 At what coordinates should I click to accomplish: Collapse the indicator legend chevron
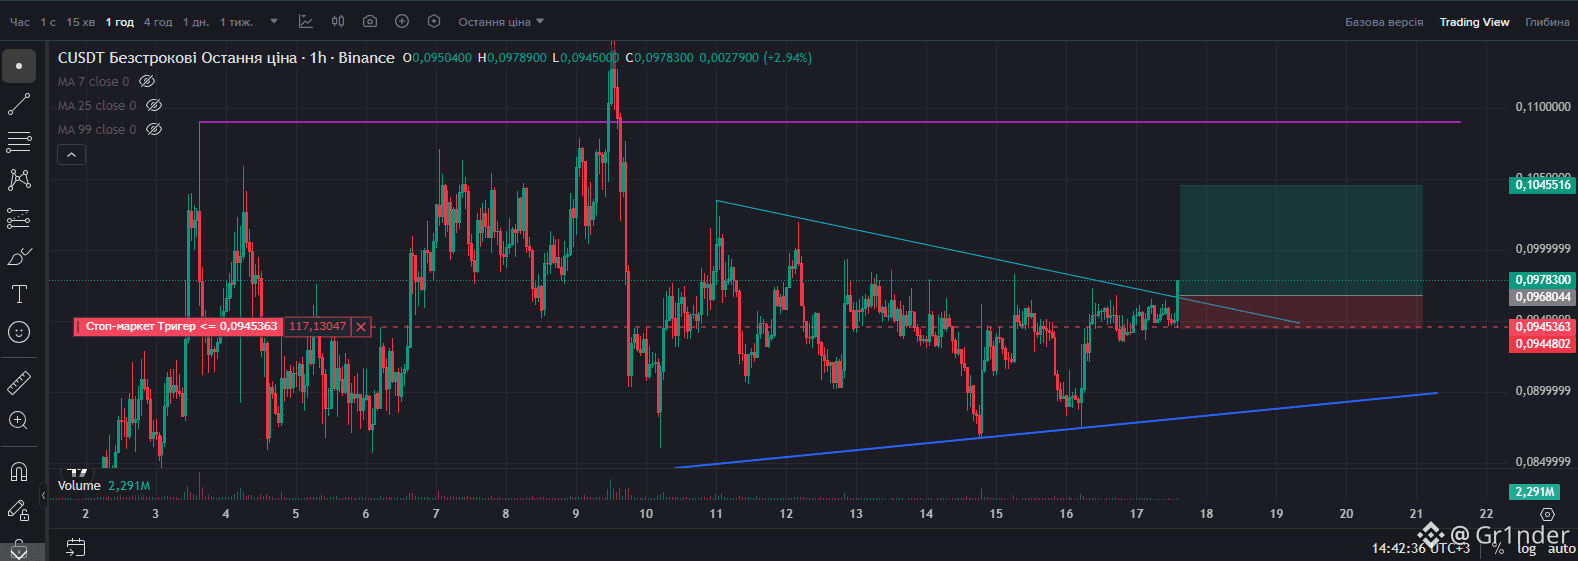(x=71, y=155)
